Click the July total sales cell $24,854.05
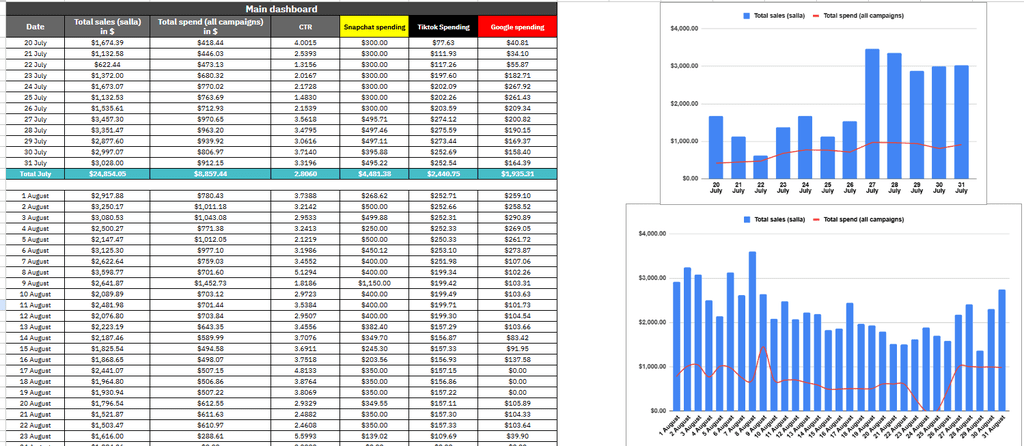This screenshot has width=1024, height=446. [x=107, y=174]
